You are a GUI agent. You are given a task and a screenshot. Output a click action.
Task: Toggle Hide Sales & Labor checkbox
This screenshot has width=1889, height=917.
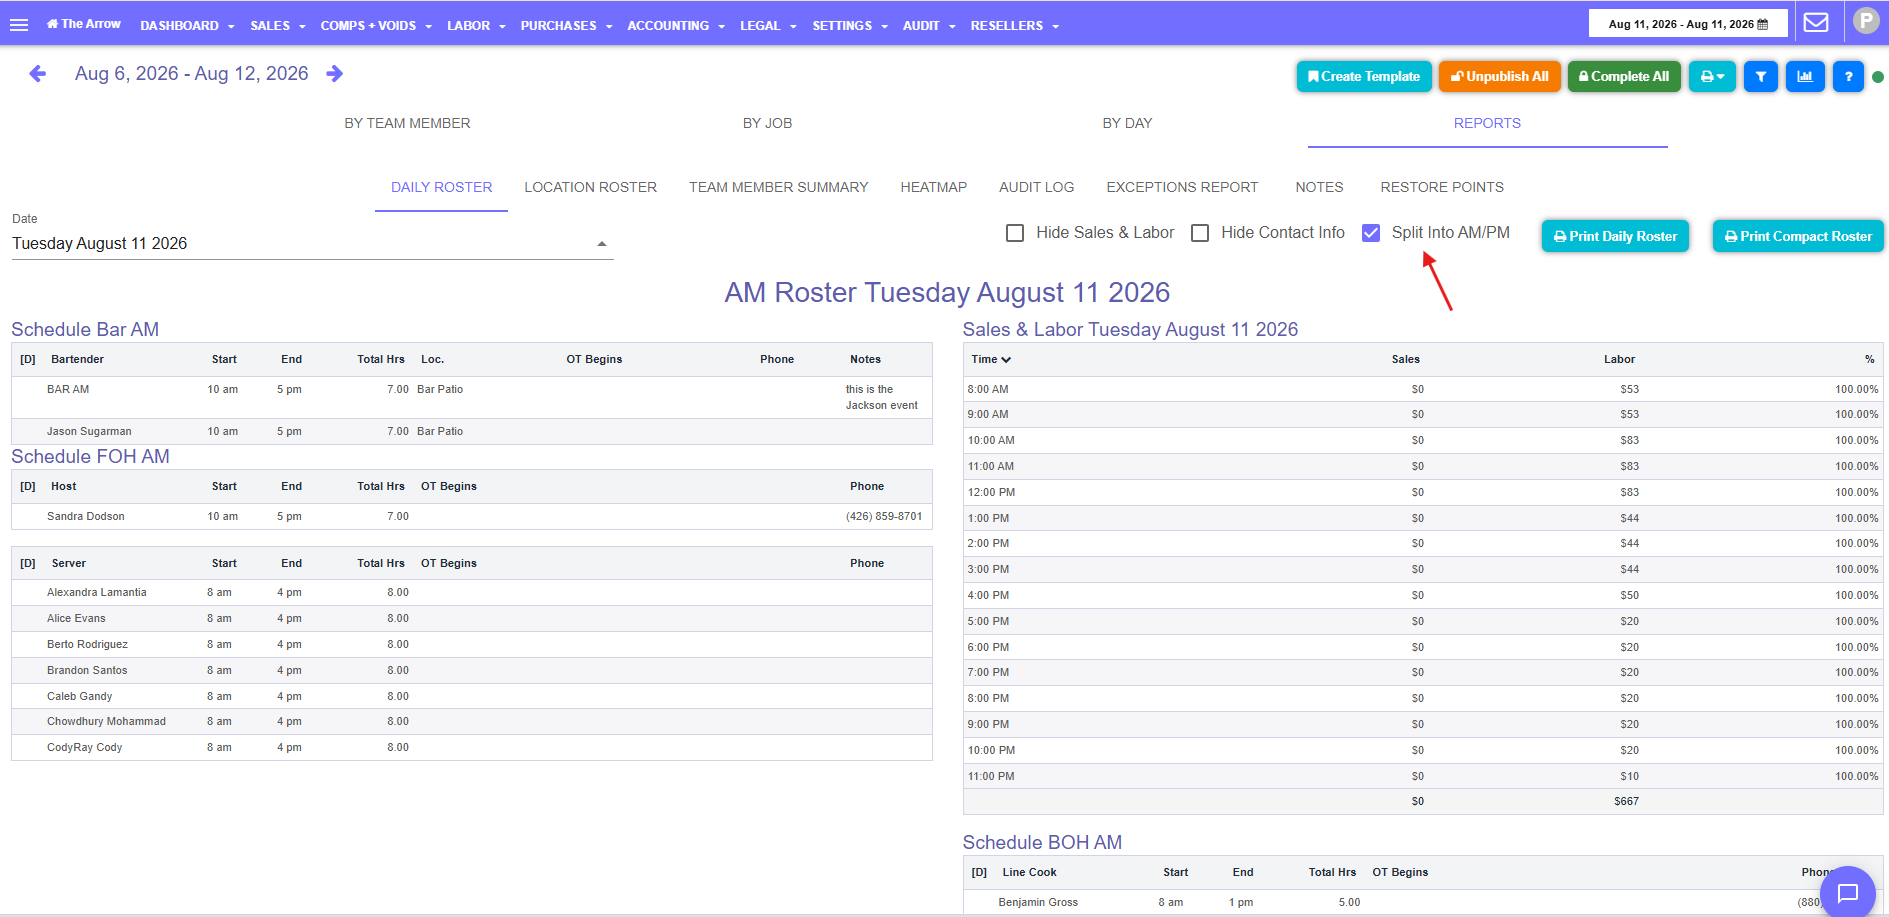[x=1015, y=233]
